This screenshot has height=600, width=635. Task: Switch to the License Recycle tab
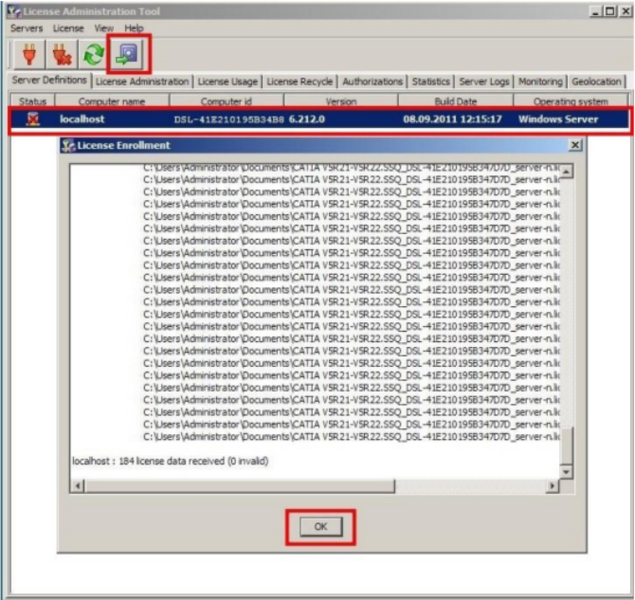pos(300,81)
